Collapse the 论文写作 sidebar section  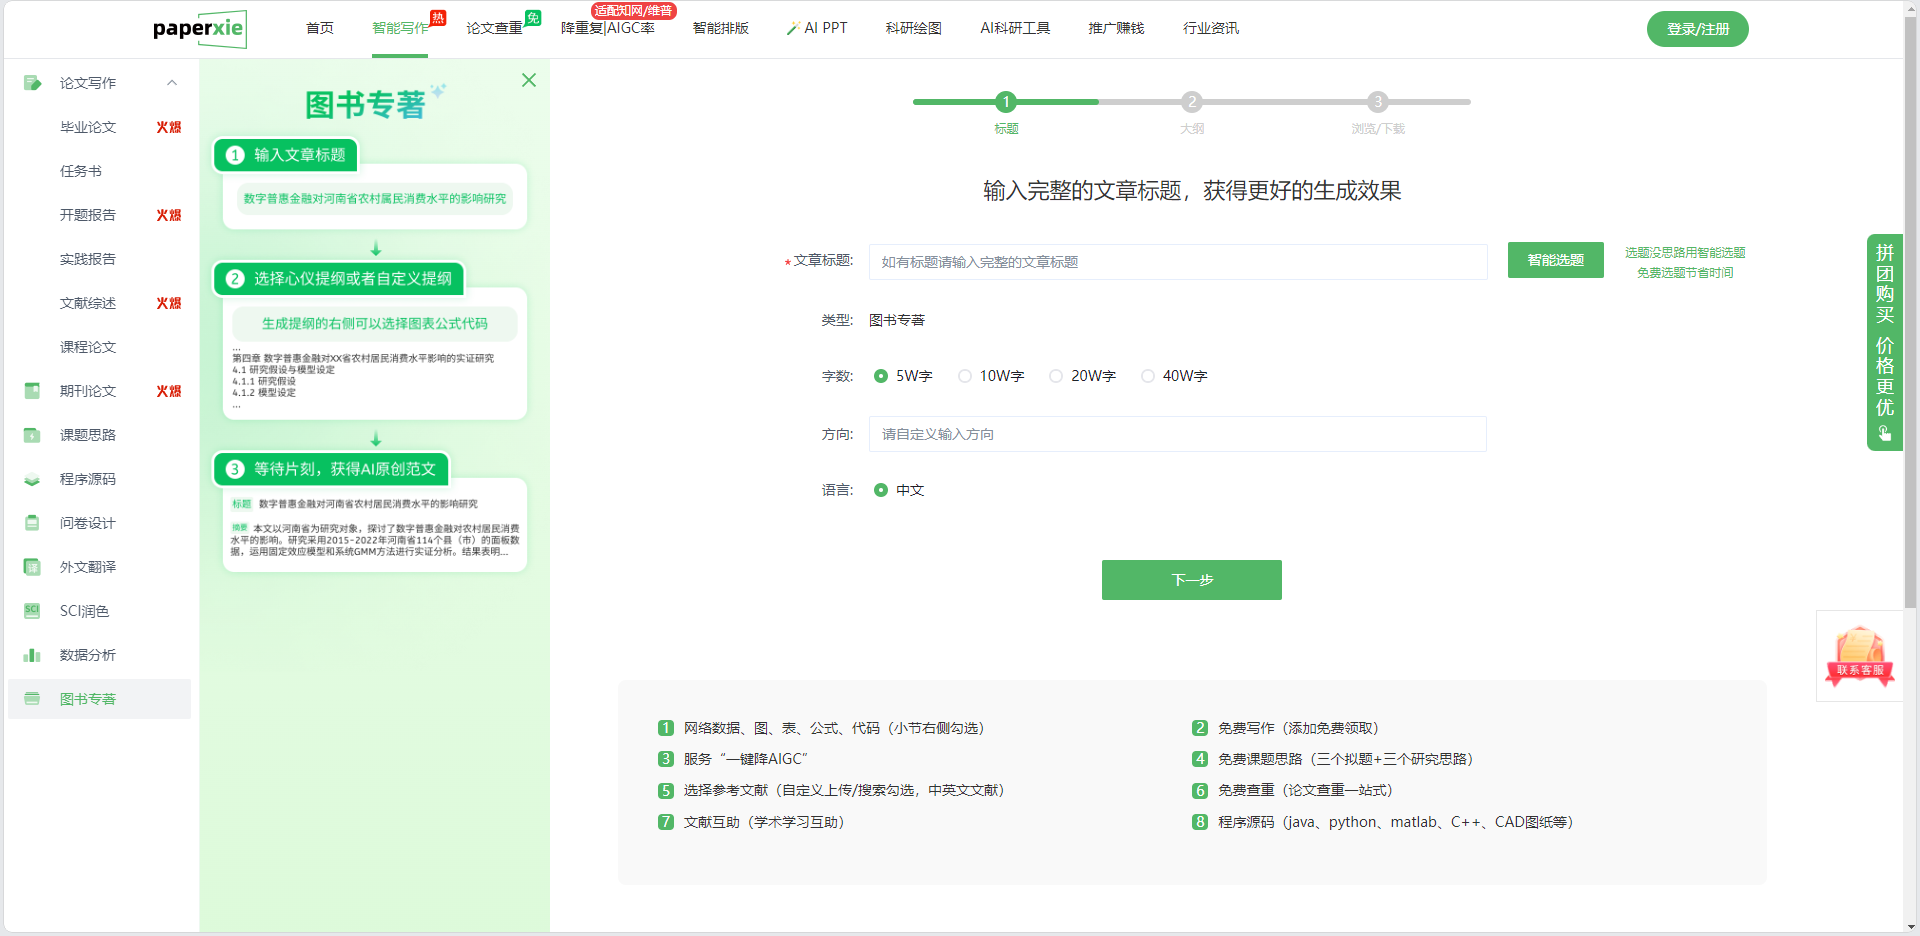[x=172, y=83]
